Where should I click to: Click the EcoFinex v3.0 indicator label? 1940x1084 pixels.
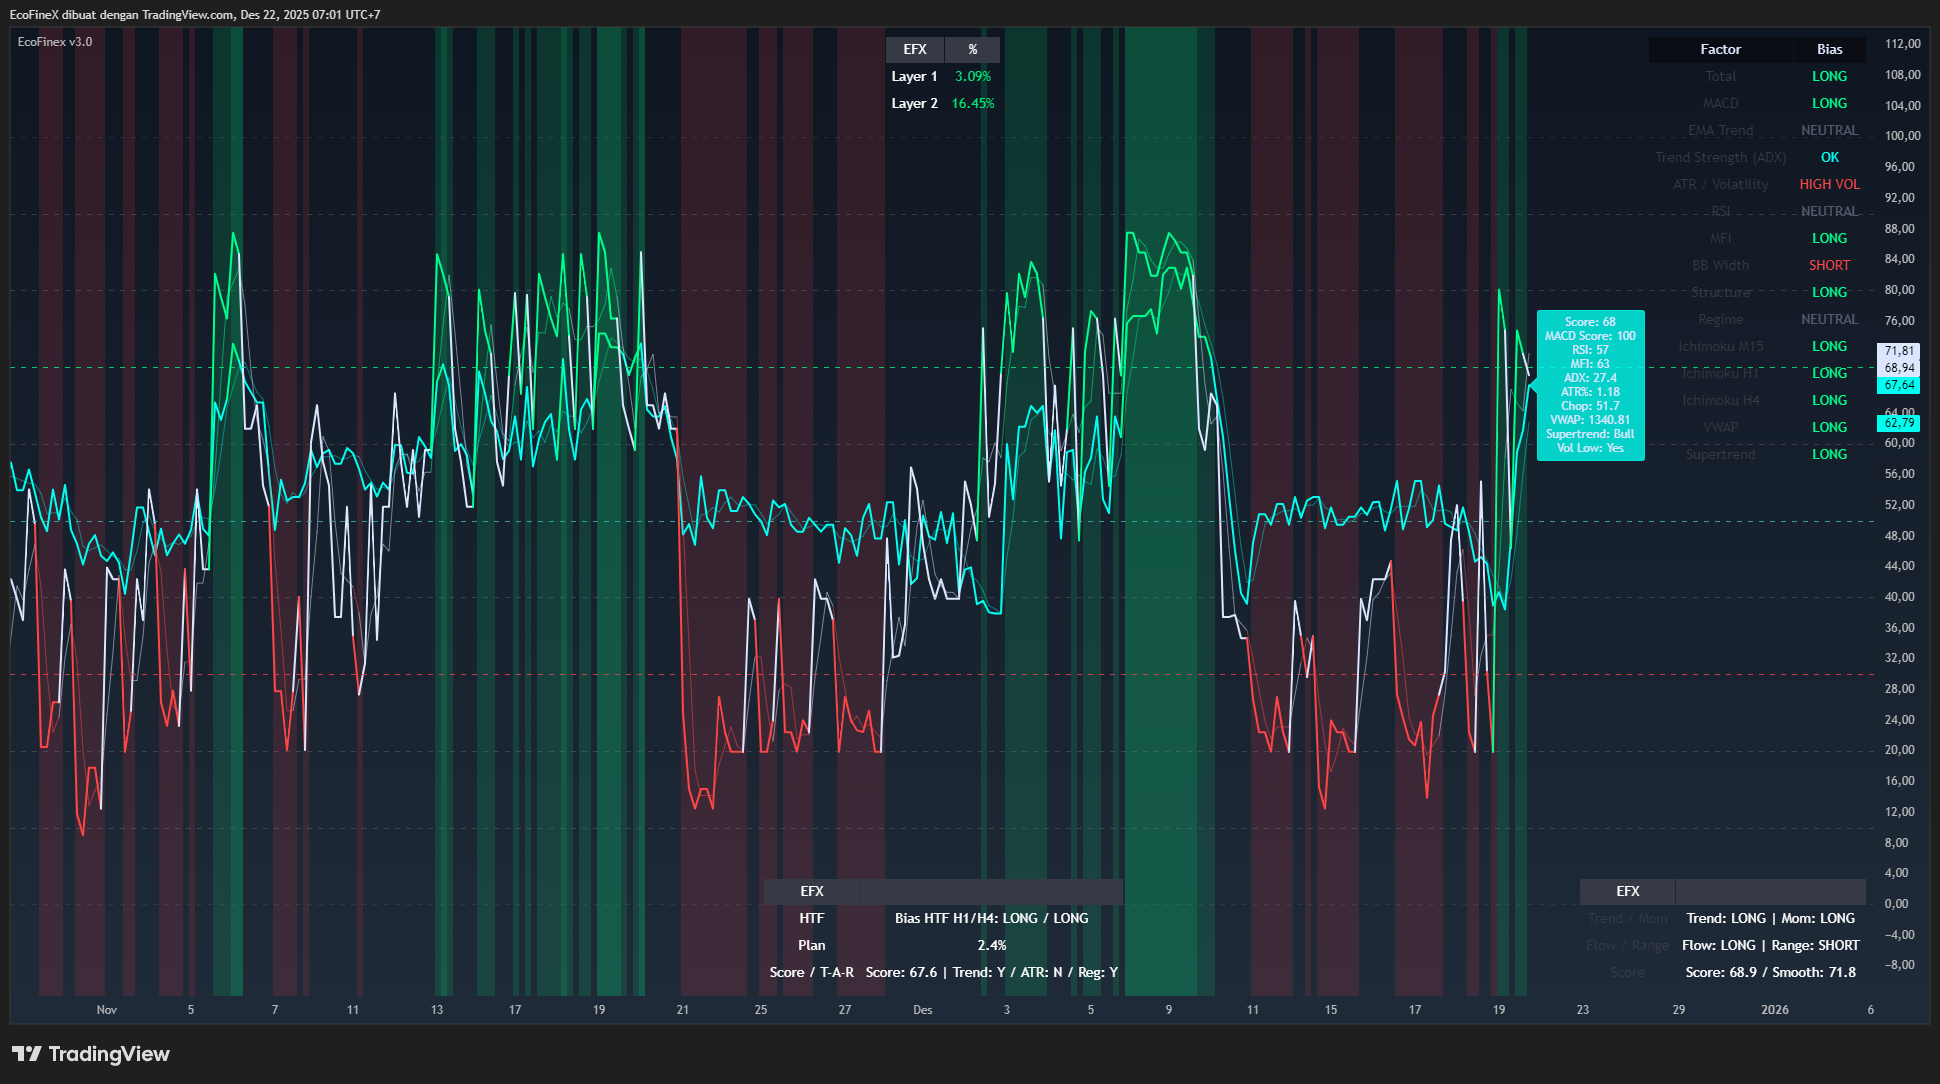point(55,42)
